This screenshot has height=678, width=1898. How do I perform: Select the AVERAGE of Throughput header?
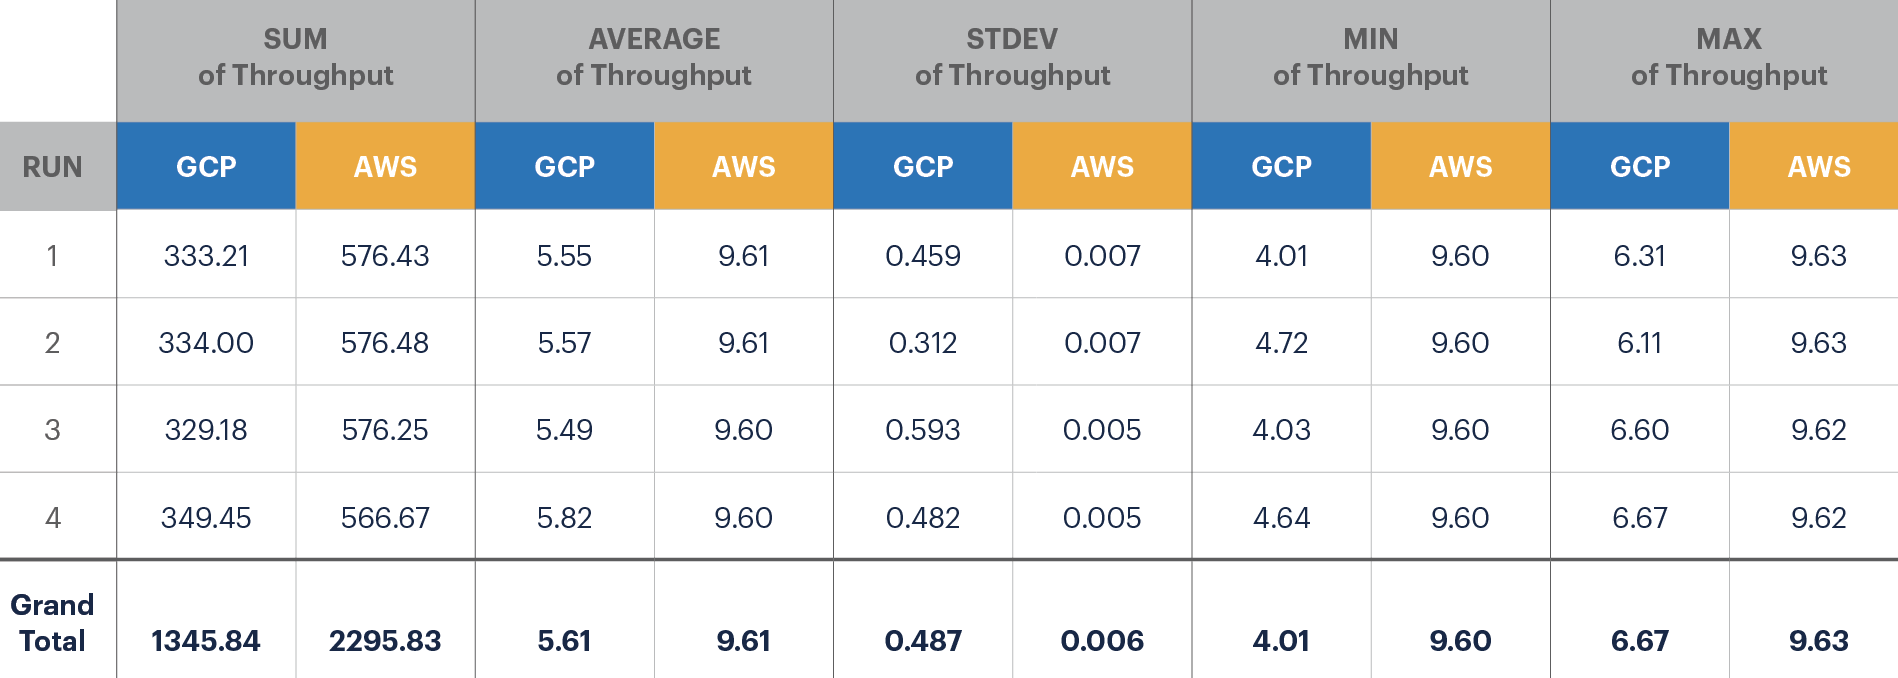(654, 57)
